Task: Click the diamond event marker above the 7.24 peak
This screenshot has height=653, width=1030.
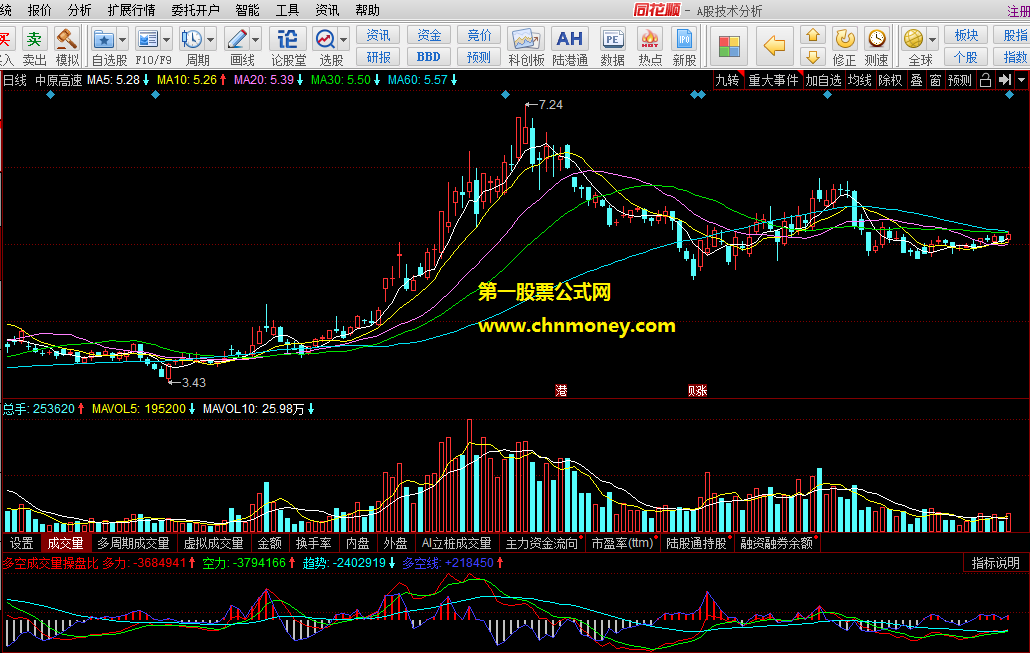Action: click(505, 95)
